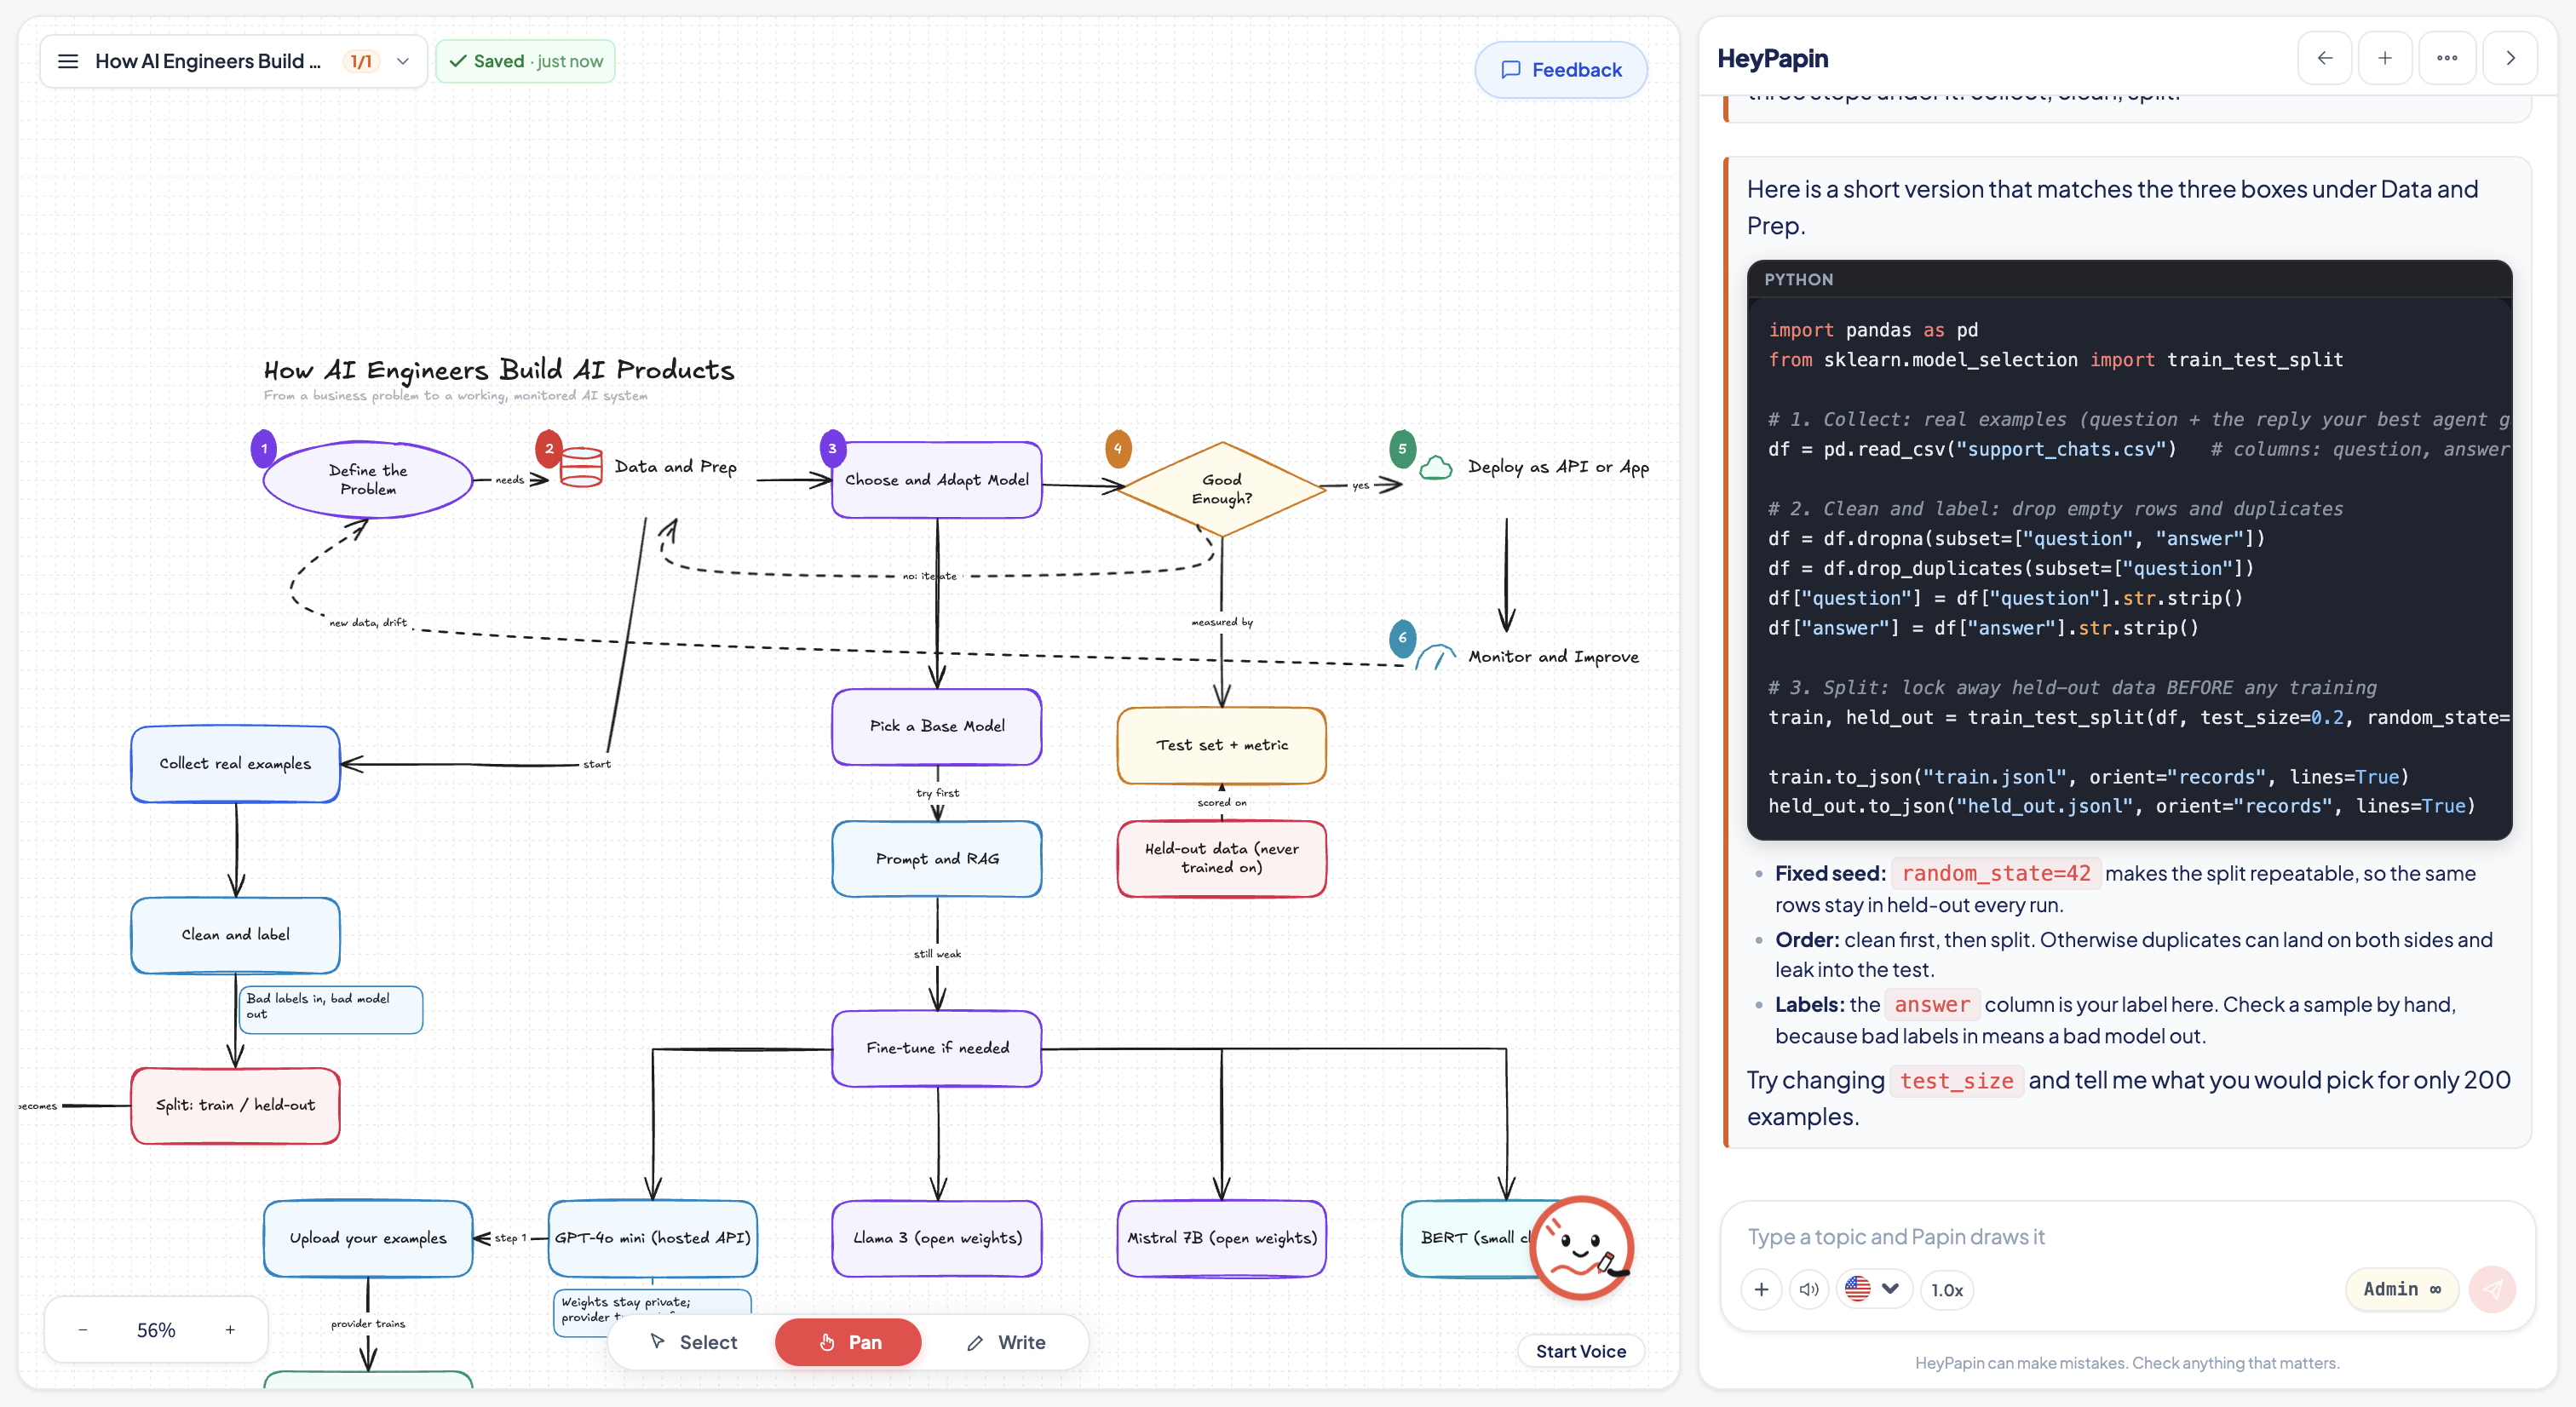Image resolution: width=2576 pixels, height=1407 pixels.
Task: Select the Upload your examples box
Action: [x=368, y=1238]
